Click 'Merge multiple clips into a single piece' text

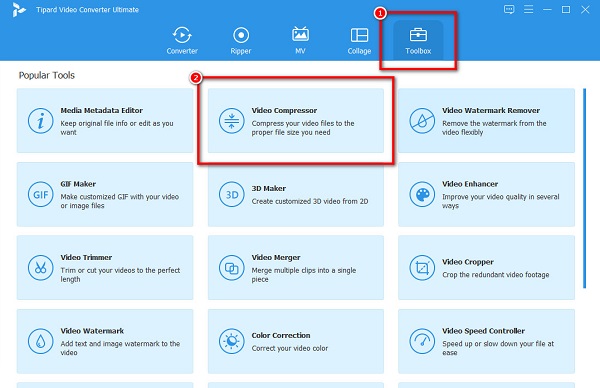point(304,275)
